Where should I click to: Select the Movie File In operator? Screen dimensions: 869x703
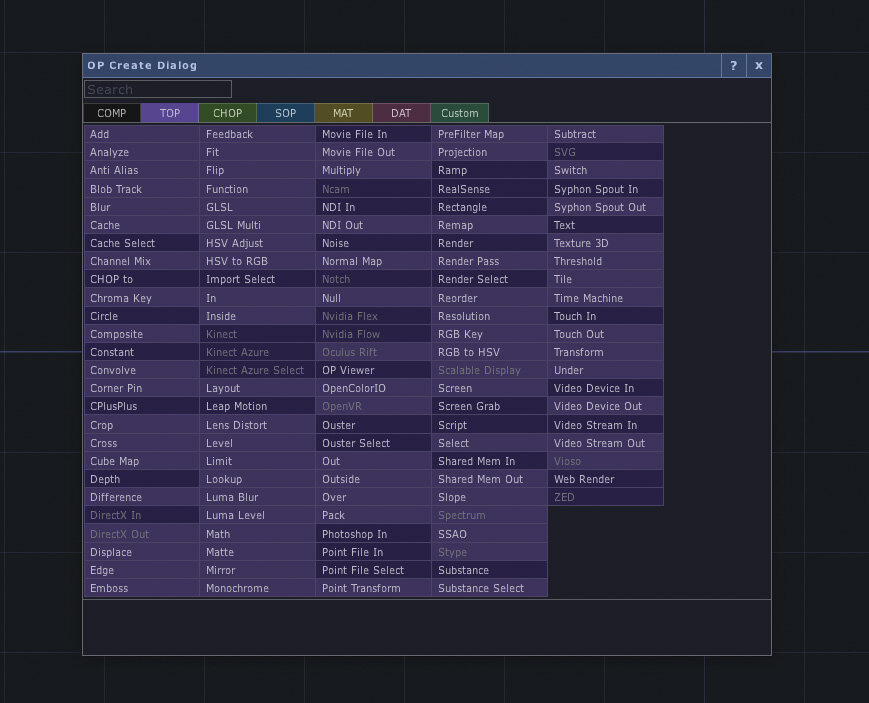tap(373, 134)
